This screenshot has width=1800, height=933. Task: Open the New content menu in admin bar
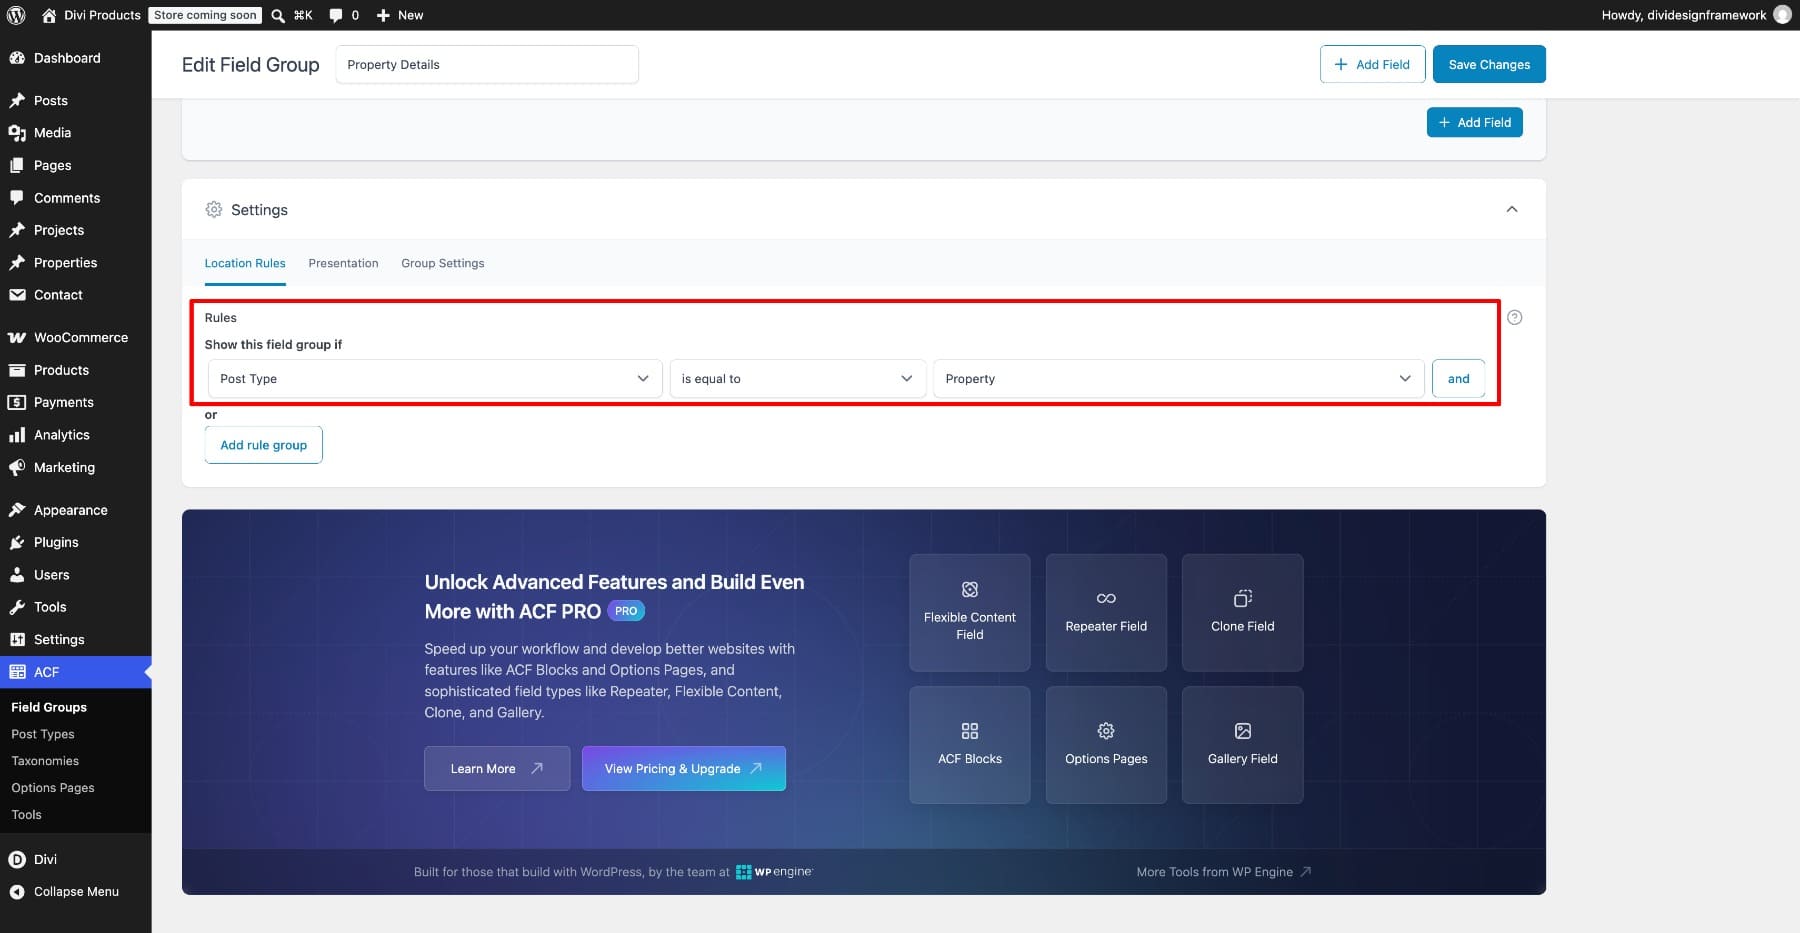[400, 15]
